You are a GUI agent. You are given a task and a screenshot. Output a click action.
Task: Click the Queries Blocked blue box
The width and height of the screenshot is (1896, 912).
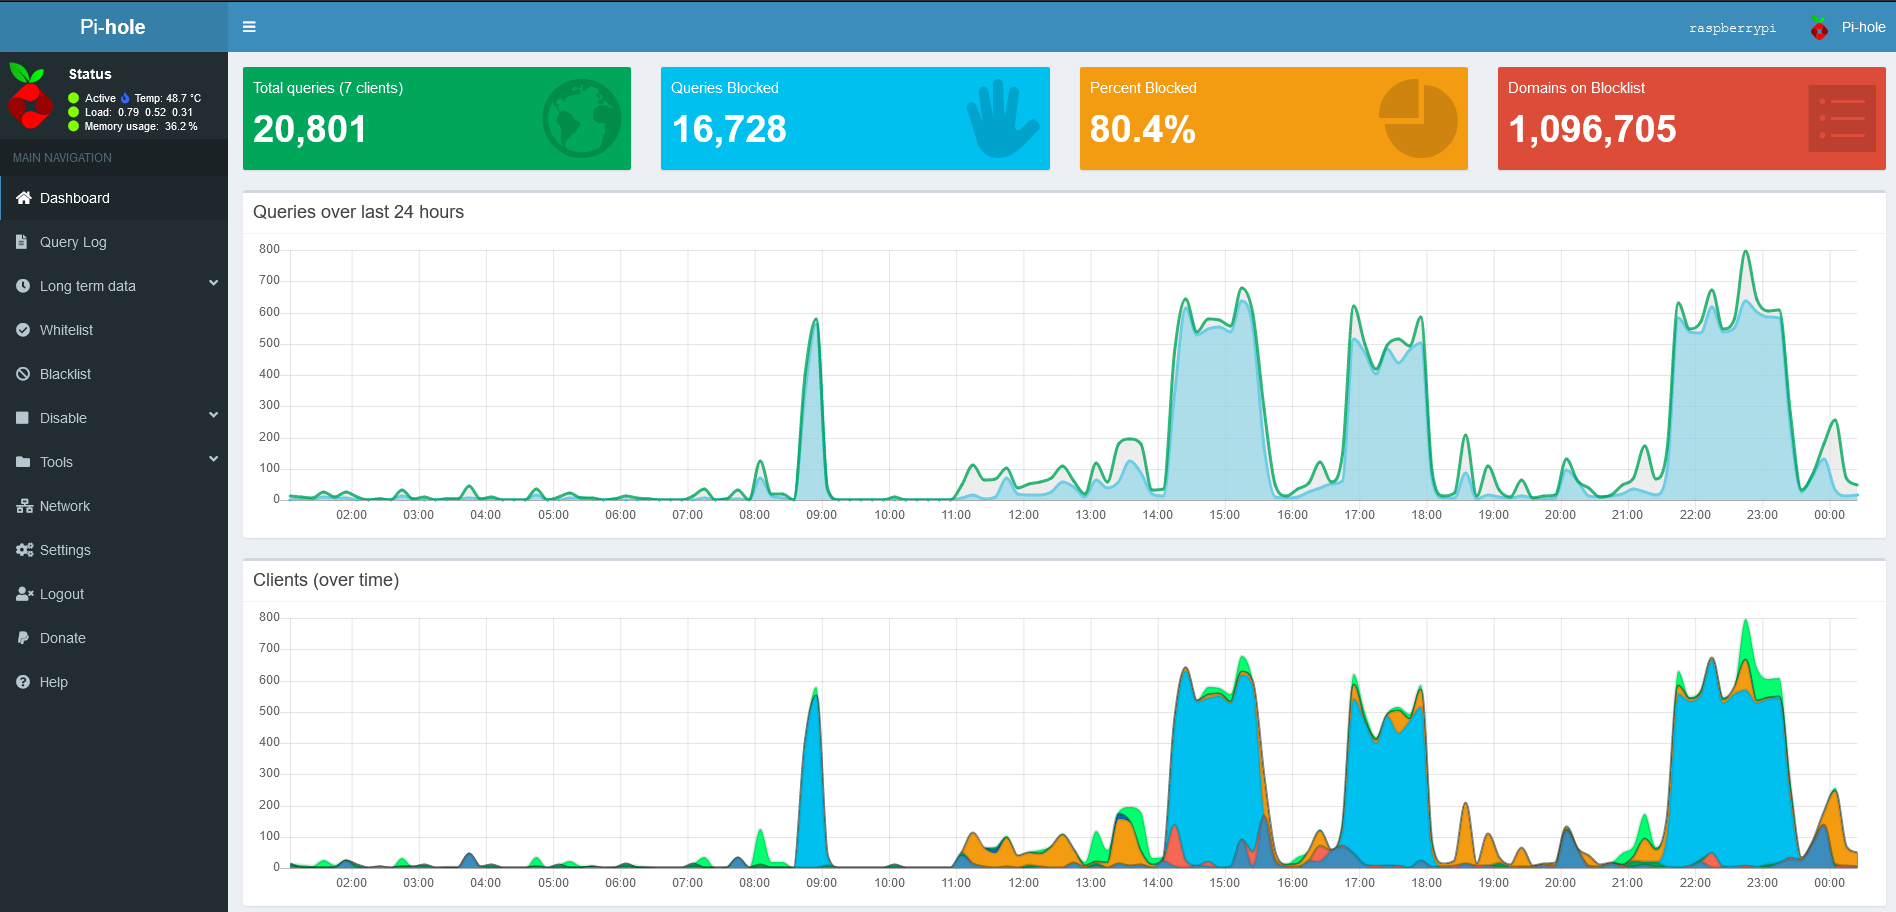point(854,118)
